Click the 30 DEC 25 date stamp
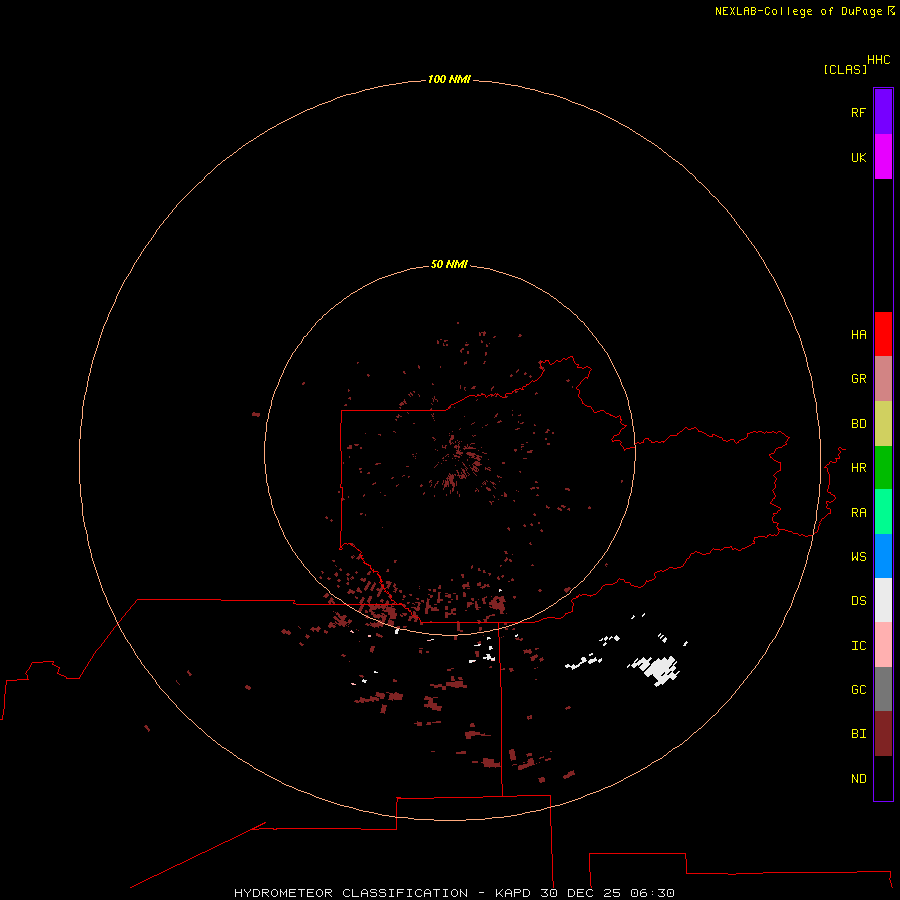 (580, 893)
